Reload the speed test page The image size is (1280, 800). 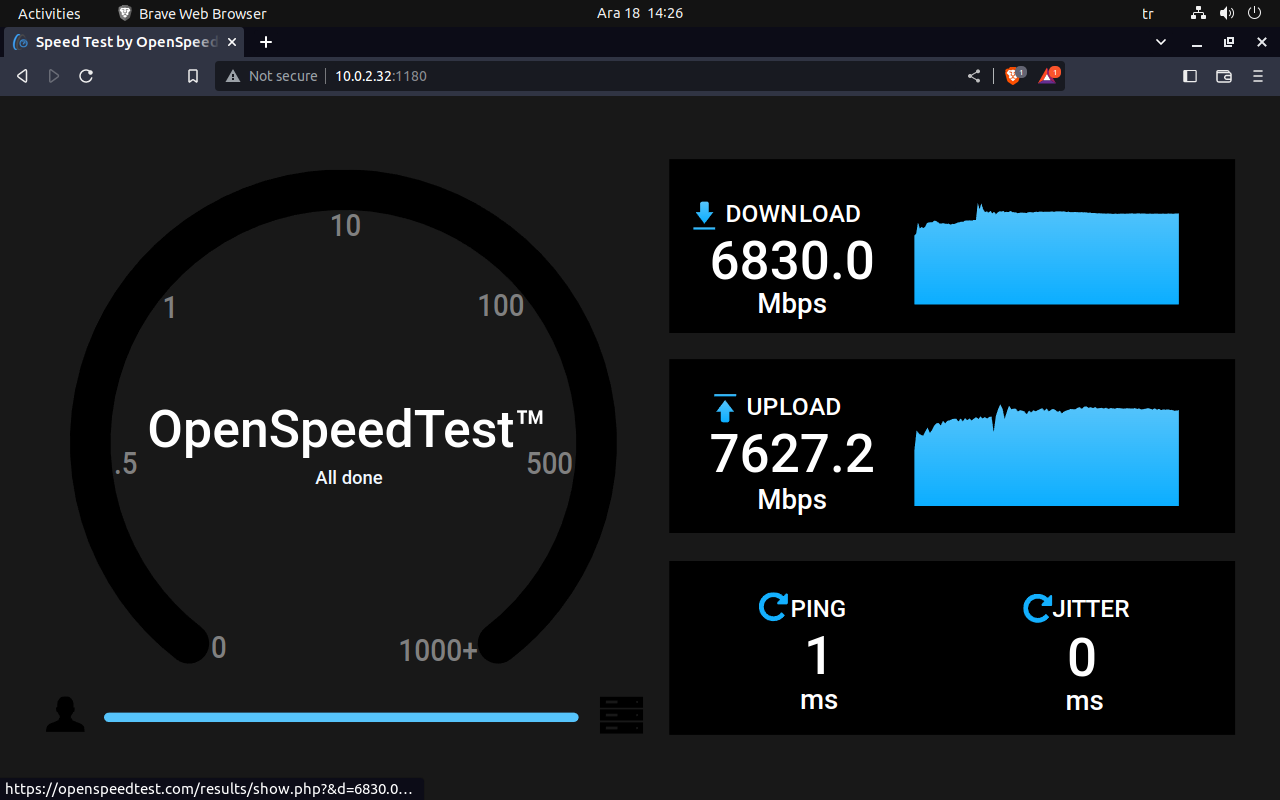86,76
